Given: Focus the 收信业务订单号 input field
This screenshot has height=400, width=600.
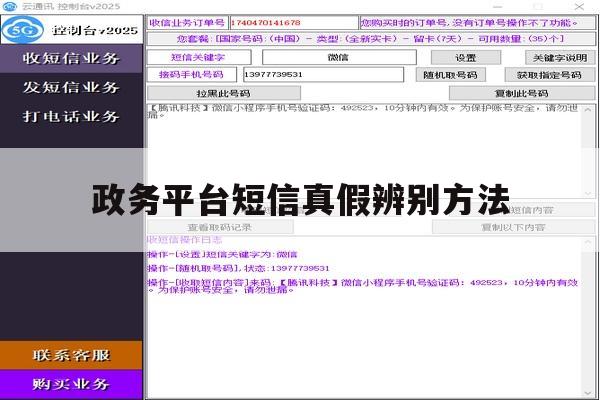Looking at the screenshot, I should [293, 23].
